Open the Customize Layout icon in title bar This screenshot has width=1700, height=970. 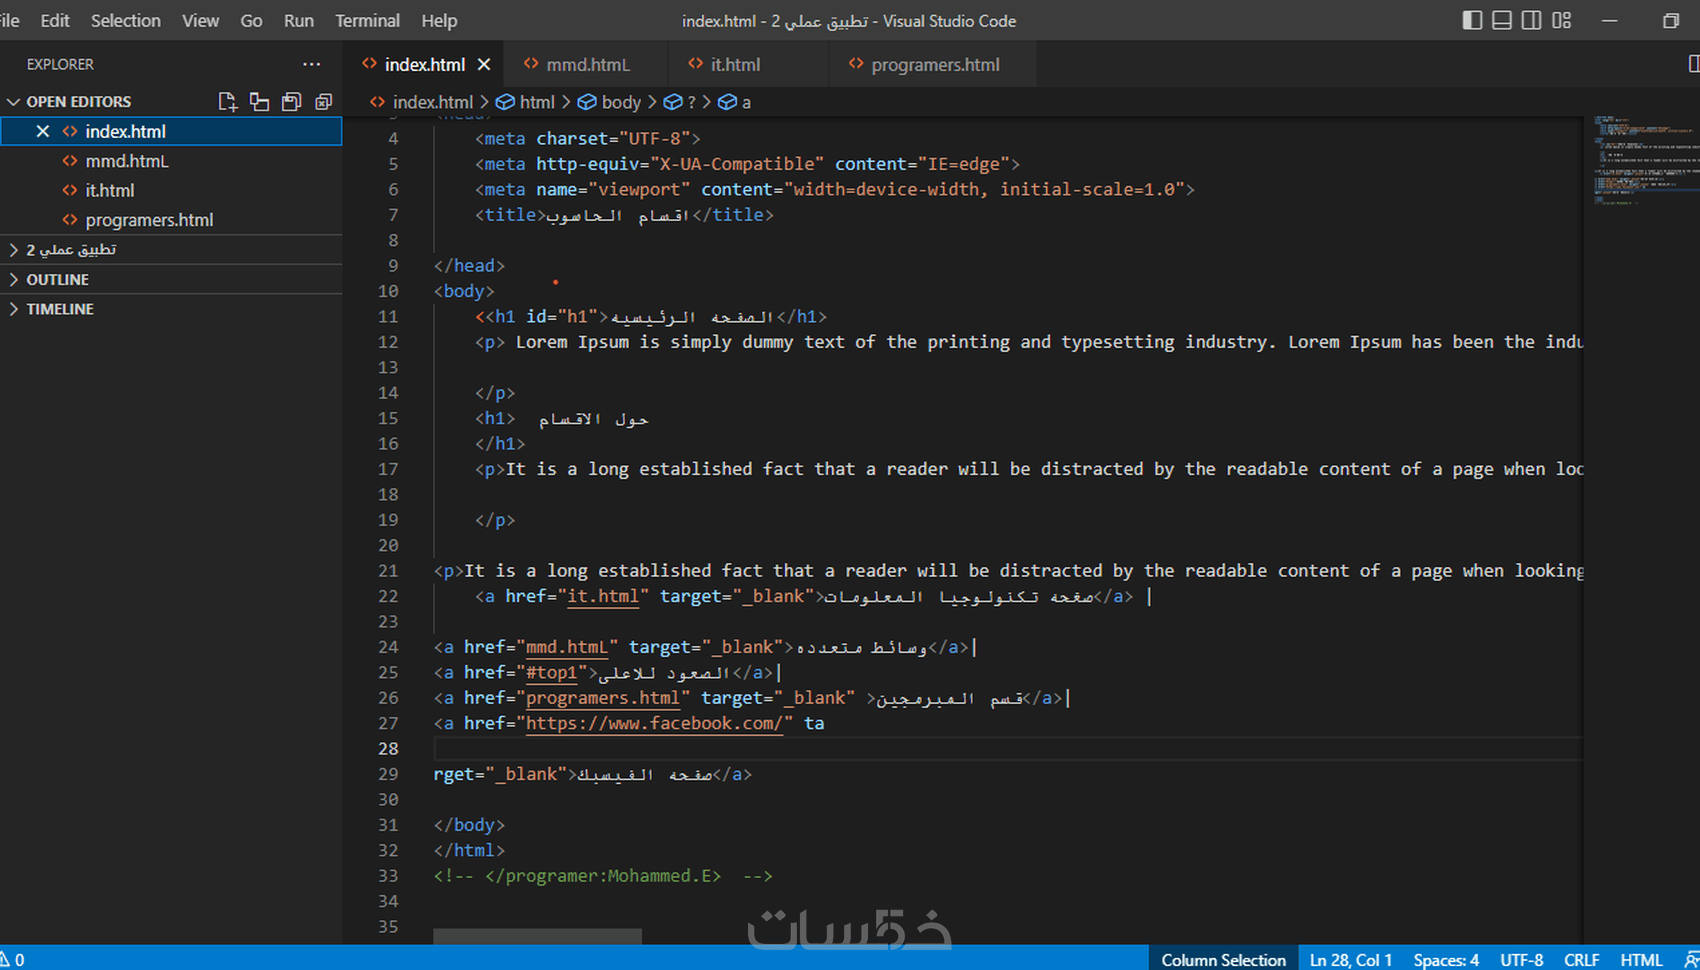click(1561, 21)
